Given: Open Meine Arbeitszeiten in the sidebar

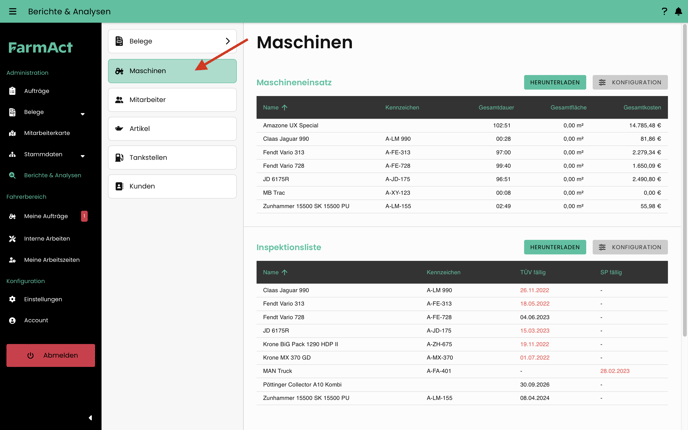Looking at the screenshot, I should click(50, 260).
